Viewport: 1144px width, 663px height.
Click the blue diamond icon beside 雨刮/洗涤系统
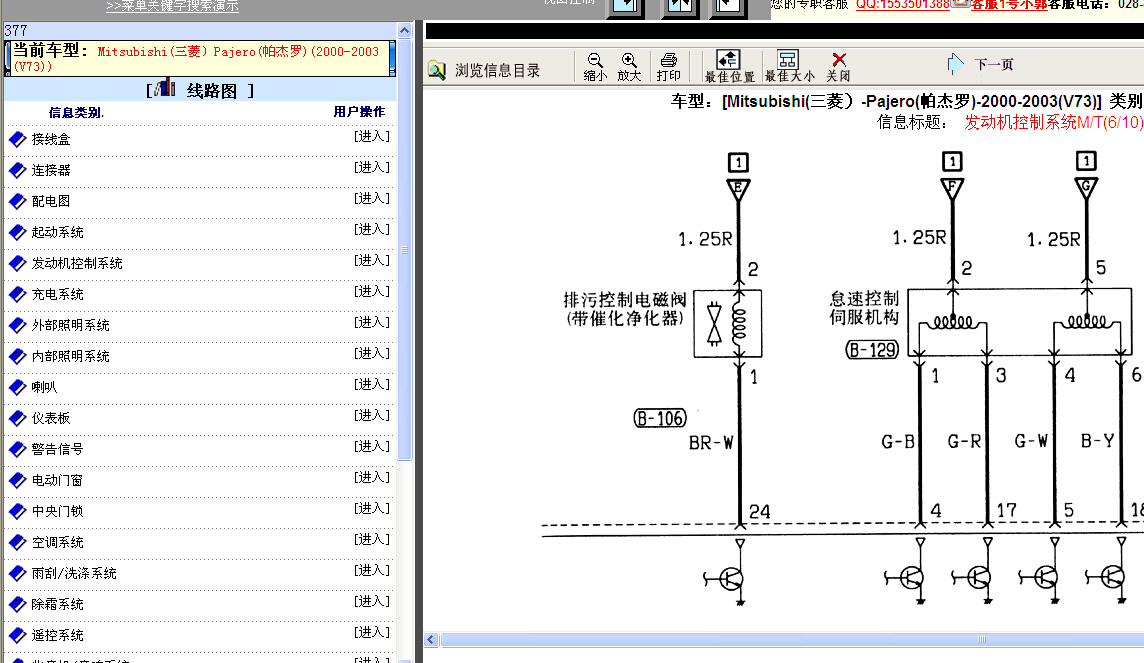tap(18, 573)
